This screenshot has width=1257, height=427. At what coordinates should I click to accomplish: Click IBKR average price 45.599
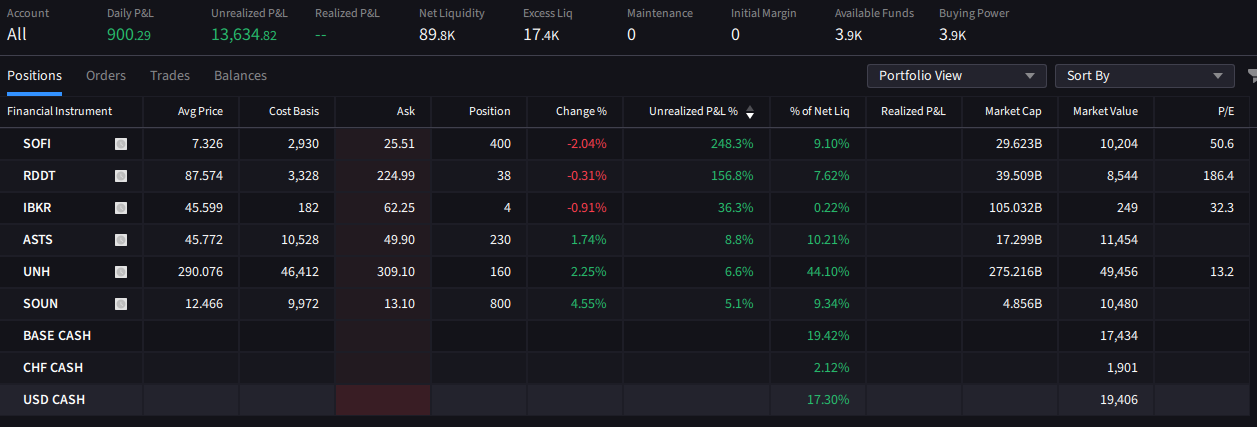pyautogui.click(x=204, y=208)
